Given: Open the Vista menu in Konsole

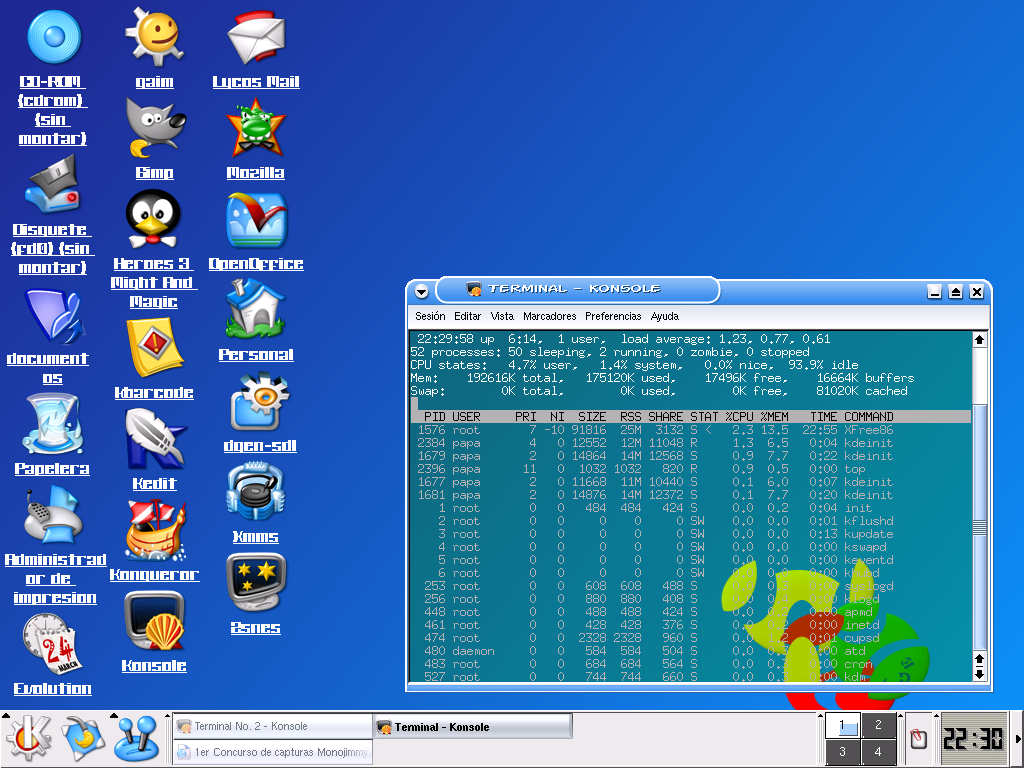Looking at the screenshot, I should pyautogui.click(x=502, y=316).
